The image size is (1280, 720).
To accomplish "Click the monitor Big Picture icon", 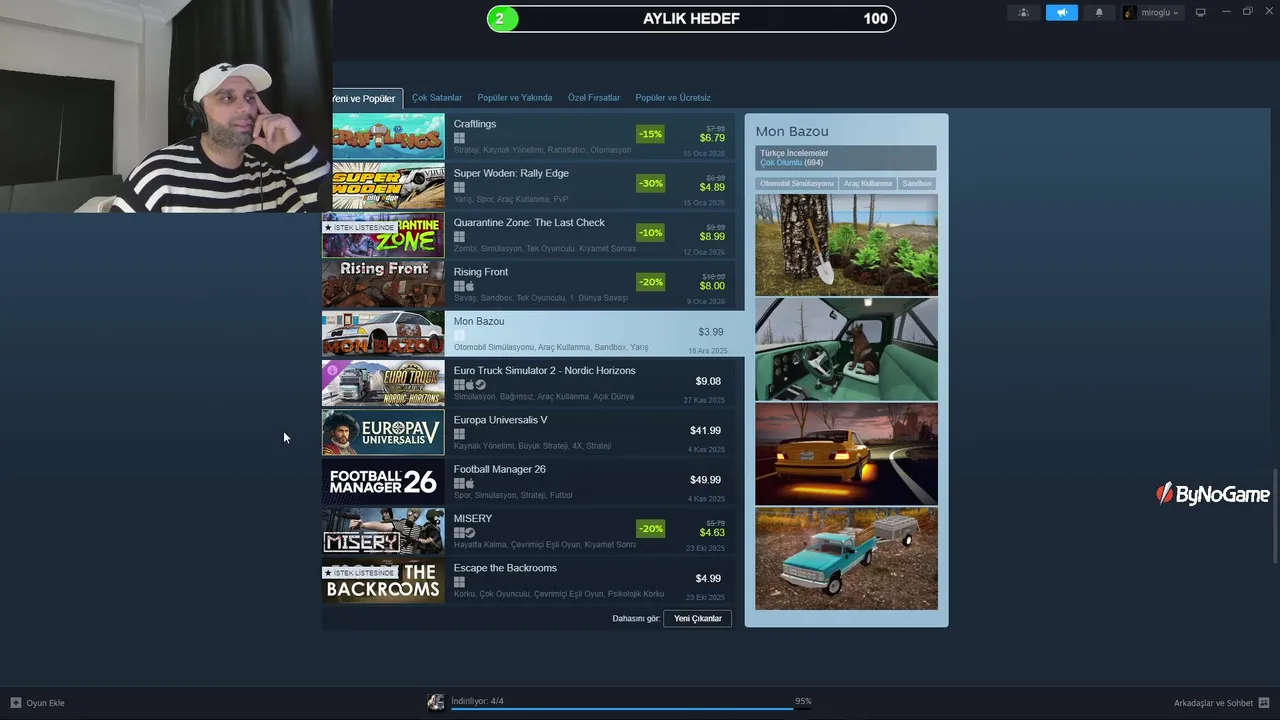I will coord(1201,13).
